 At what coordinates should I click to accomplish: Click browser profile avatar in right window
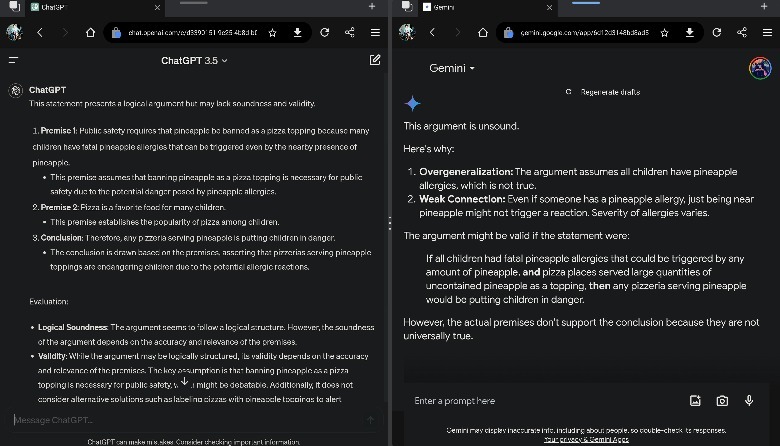pos(406,32)
